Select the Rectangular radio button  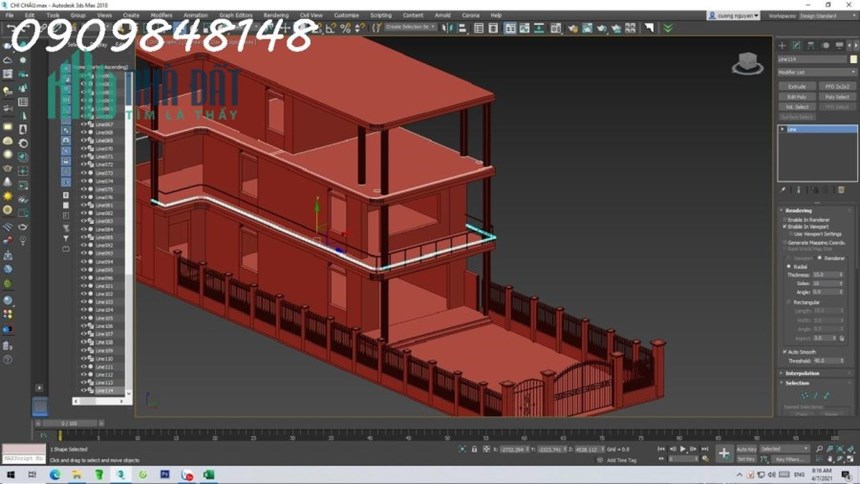pos(789,302)
